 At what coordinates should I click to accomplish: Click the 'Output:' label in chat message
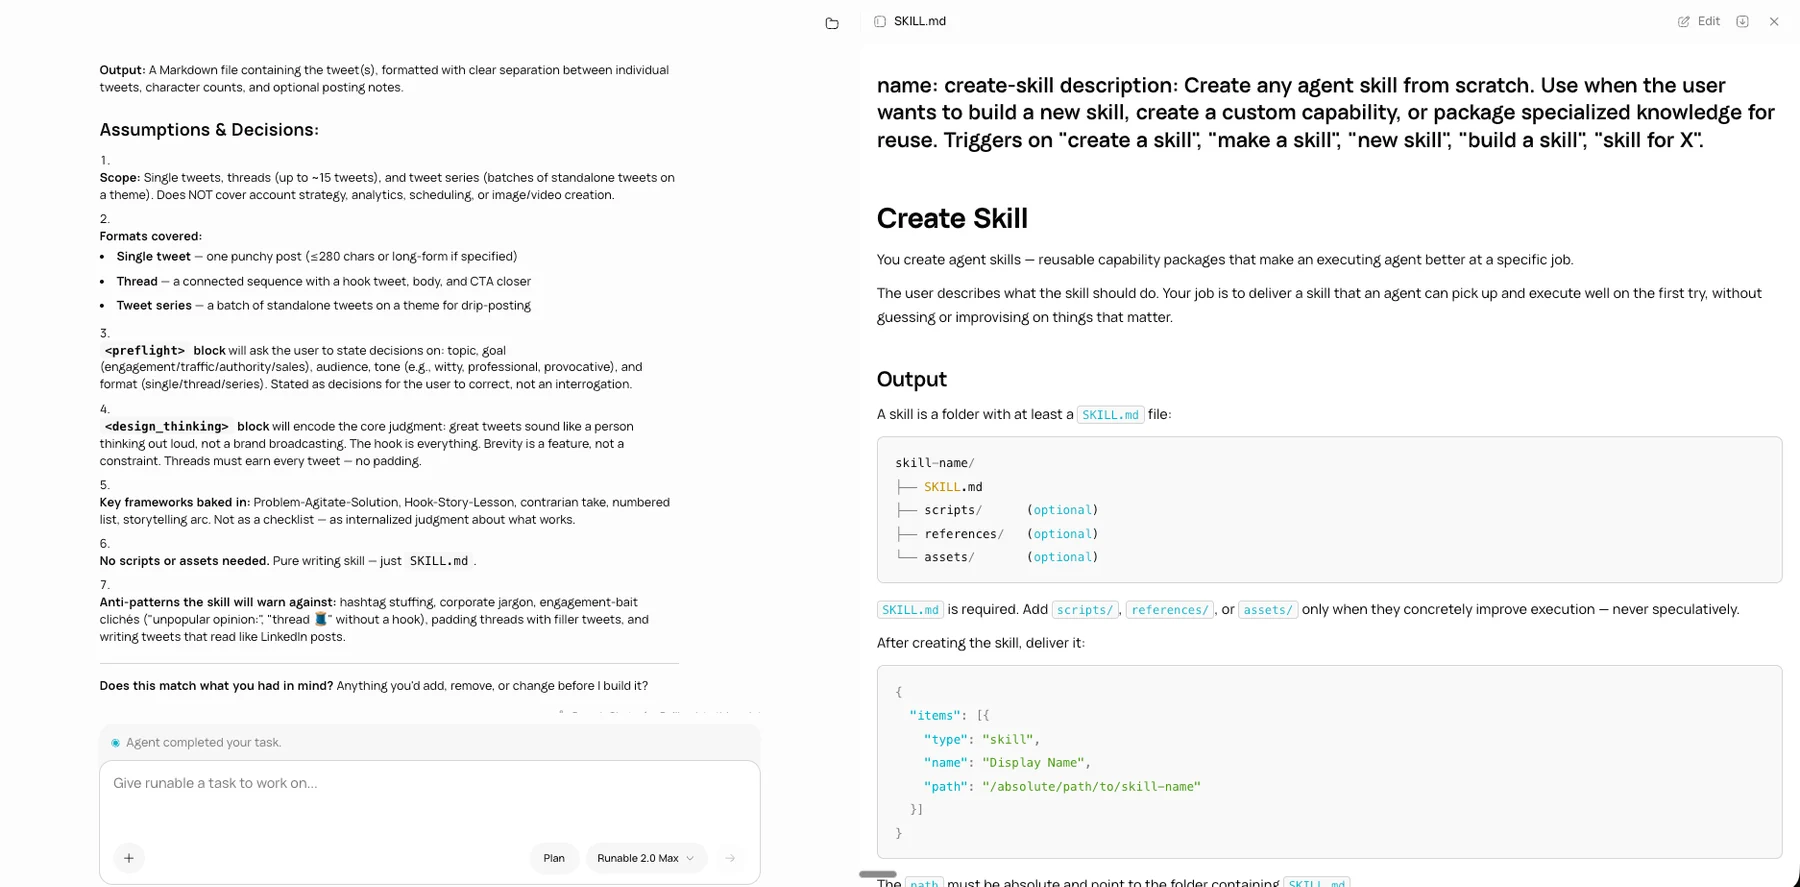(x=122, y=70)
